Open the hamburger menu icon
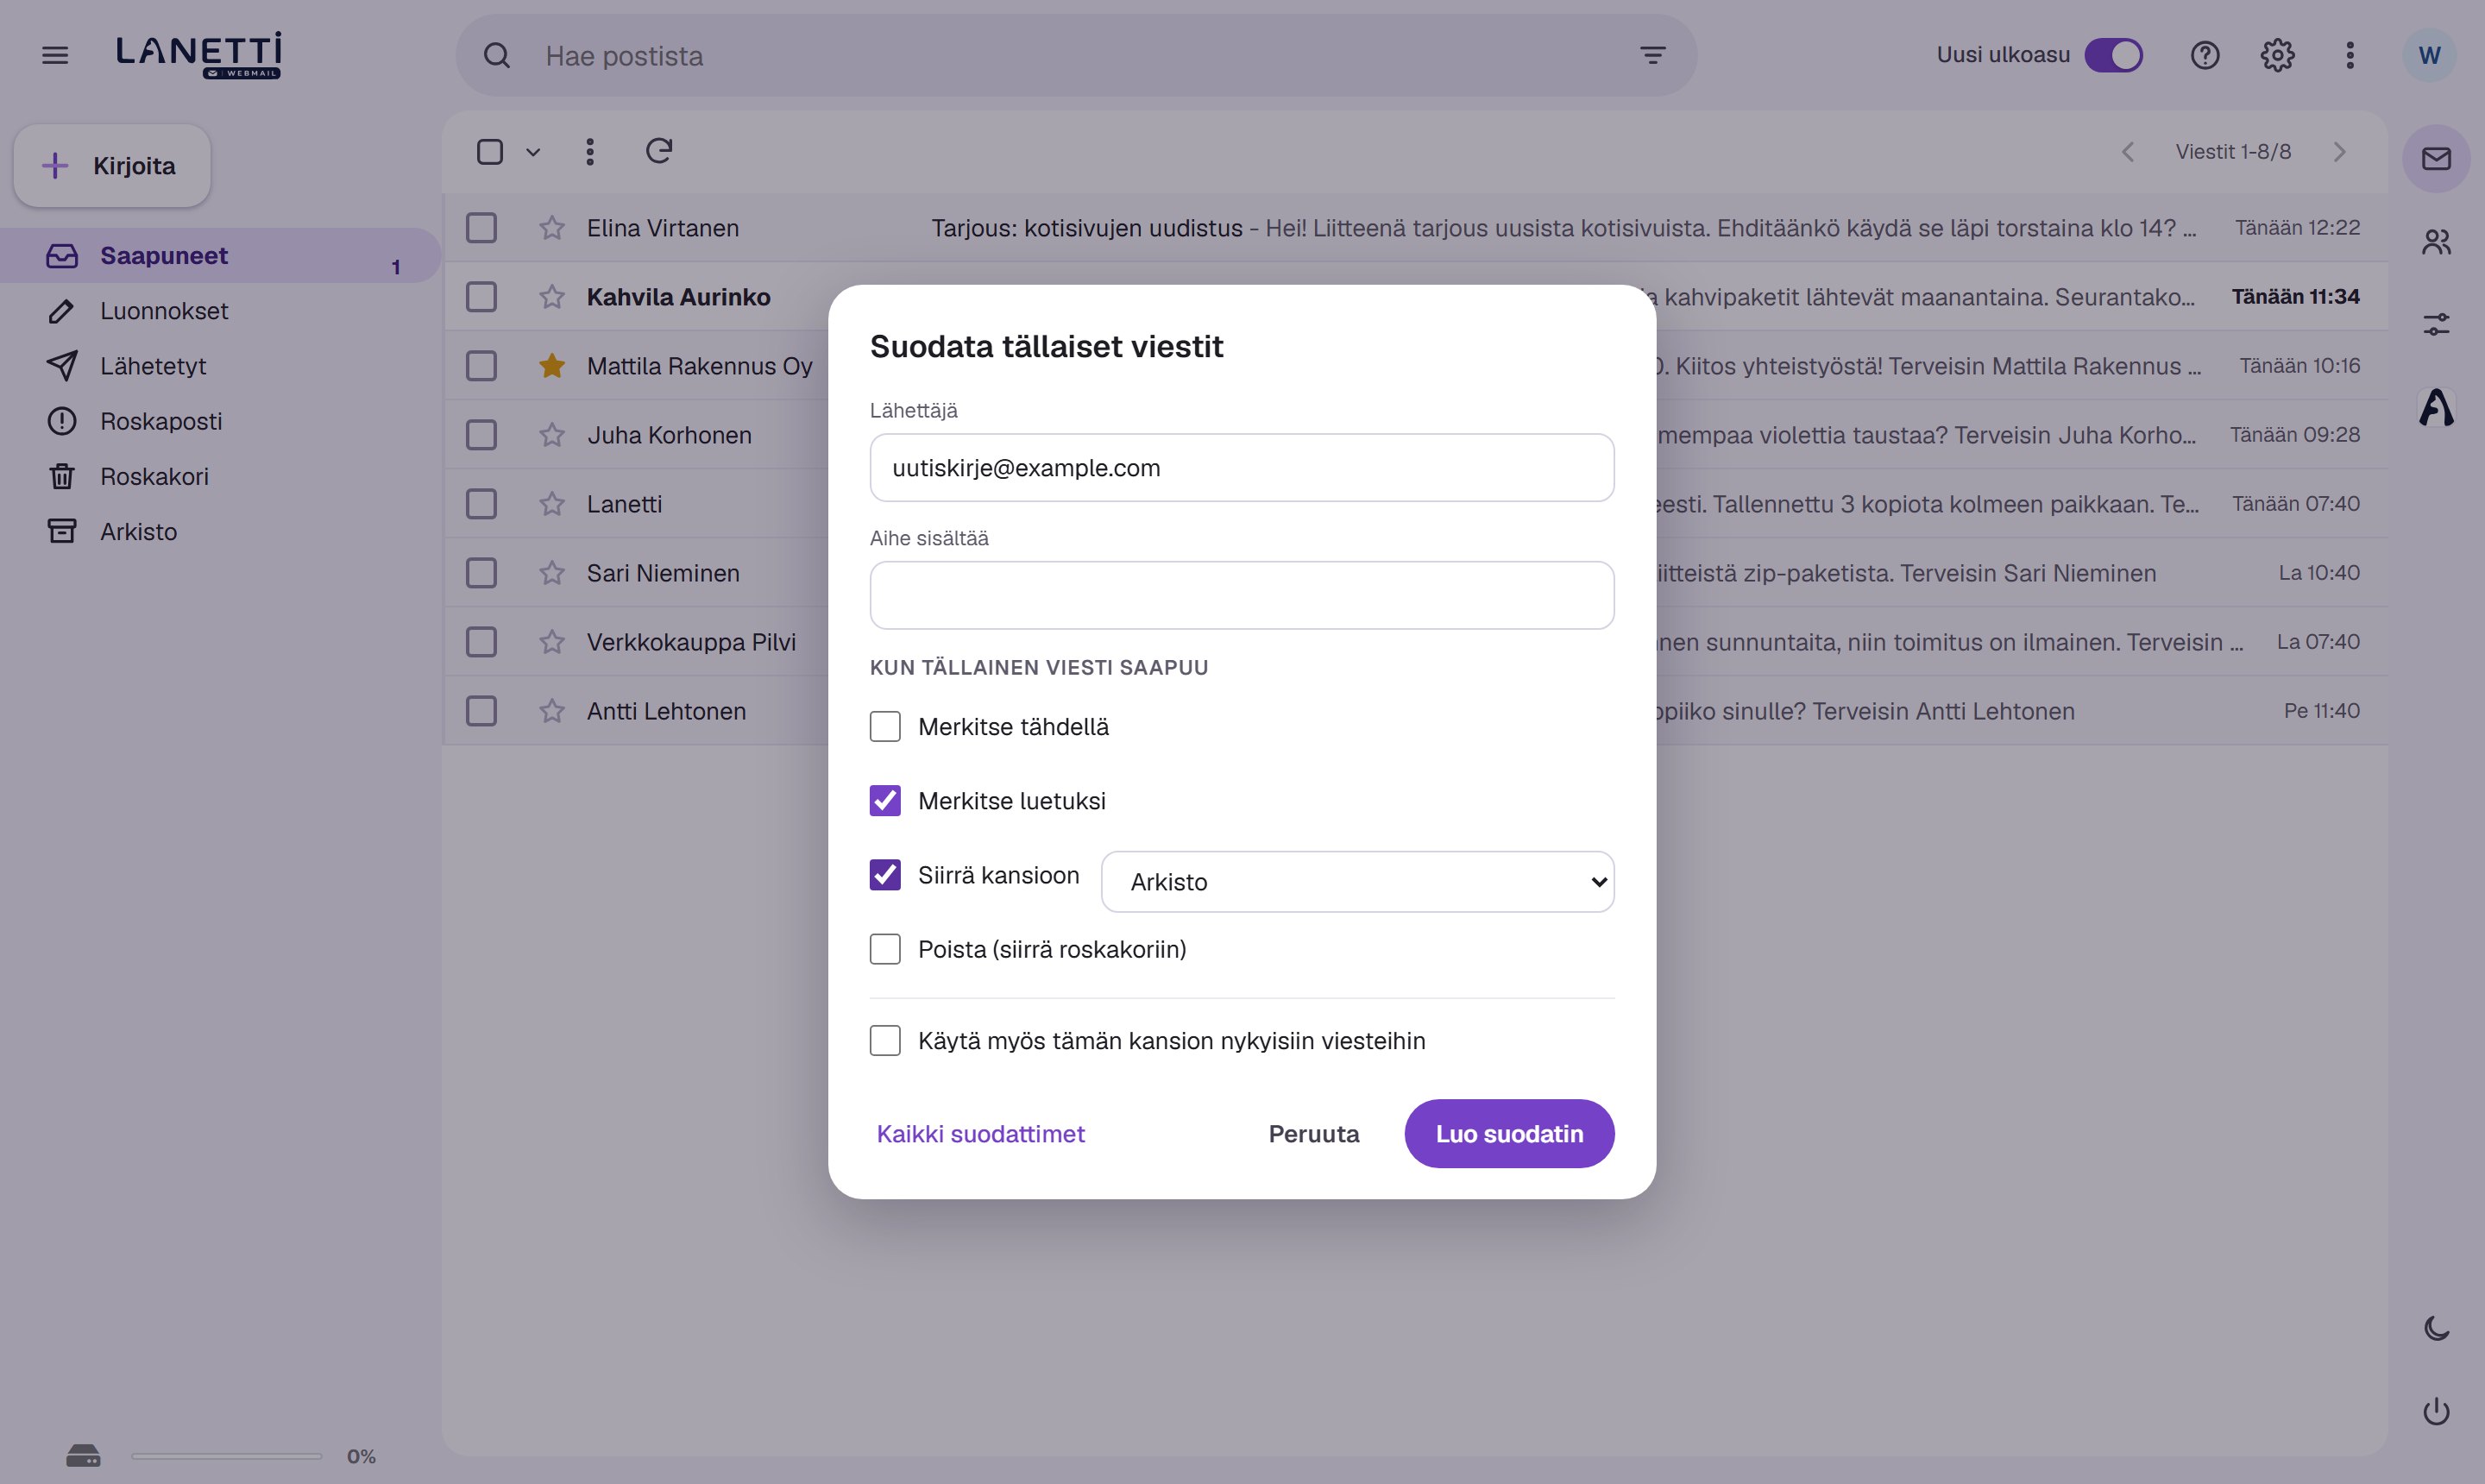The width and height of the screenshot is (2485, 1484). coord(55,55)
